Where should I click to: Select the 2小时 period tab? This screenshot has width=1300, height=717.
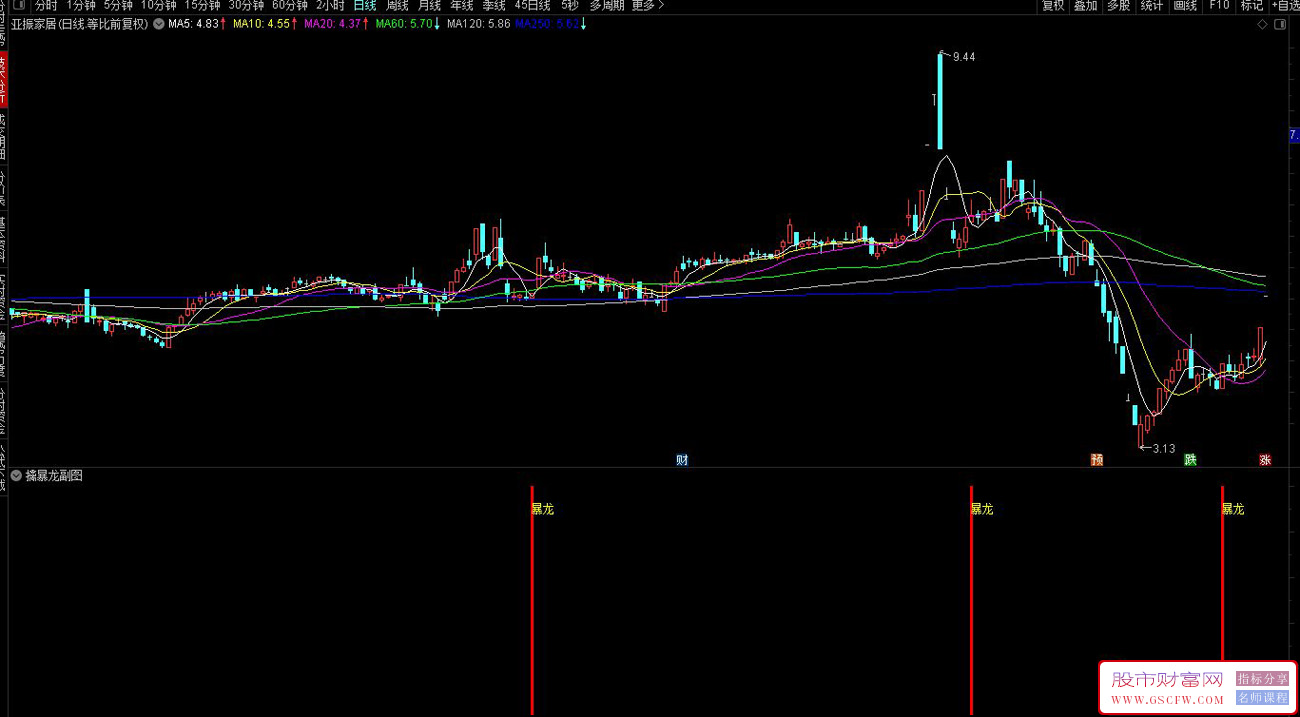pos(330,5)
